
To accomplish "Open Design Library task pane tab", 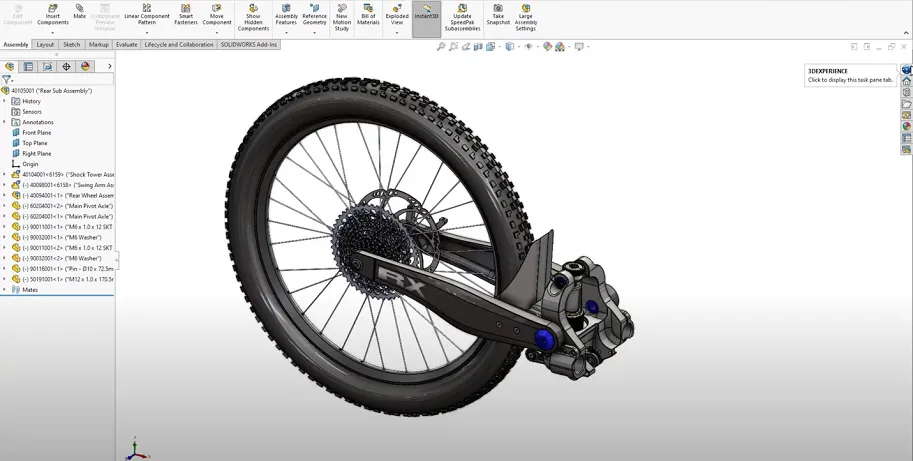I will [x=907, y=93].
